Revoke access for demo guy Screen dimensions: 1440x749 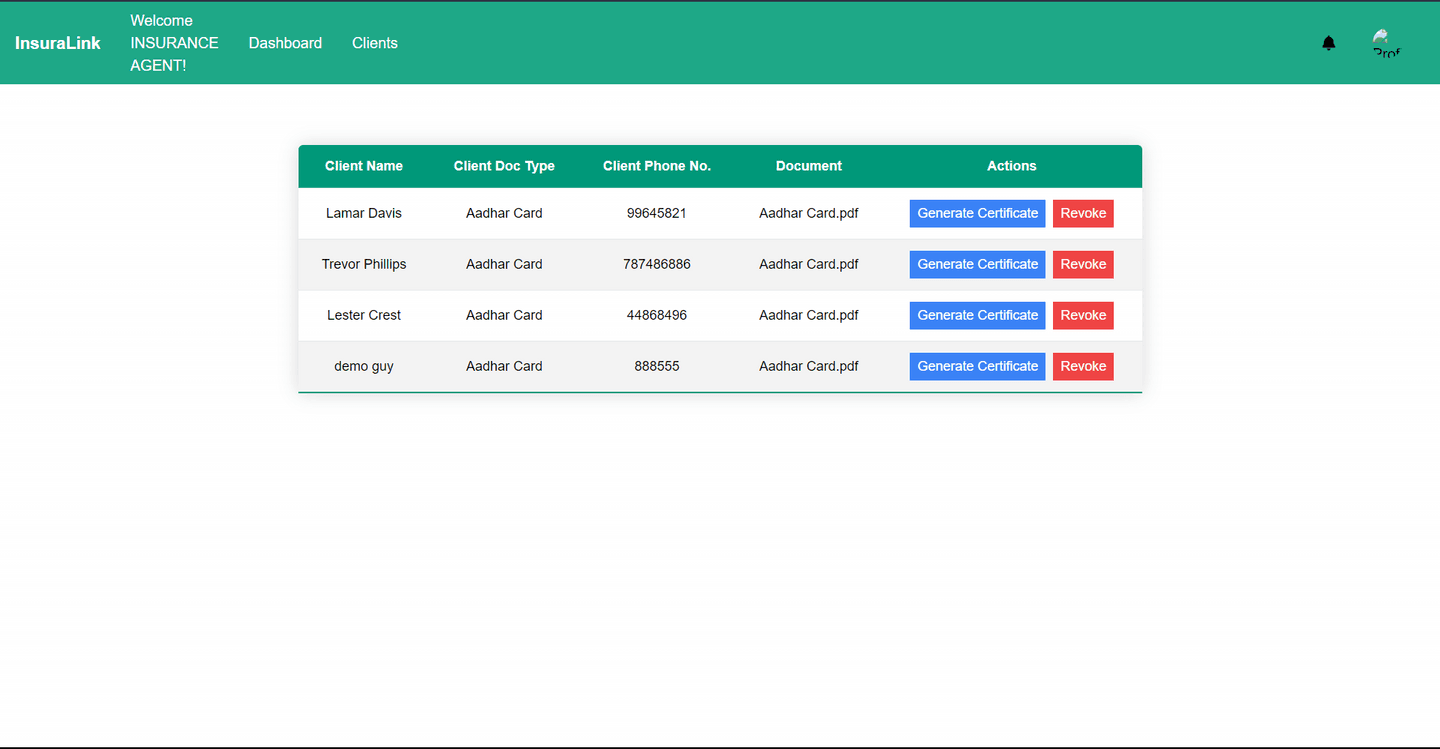pyautogui.click(x=1083, y=366)
